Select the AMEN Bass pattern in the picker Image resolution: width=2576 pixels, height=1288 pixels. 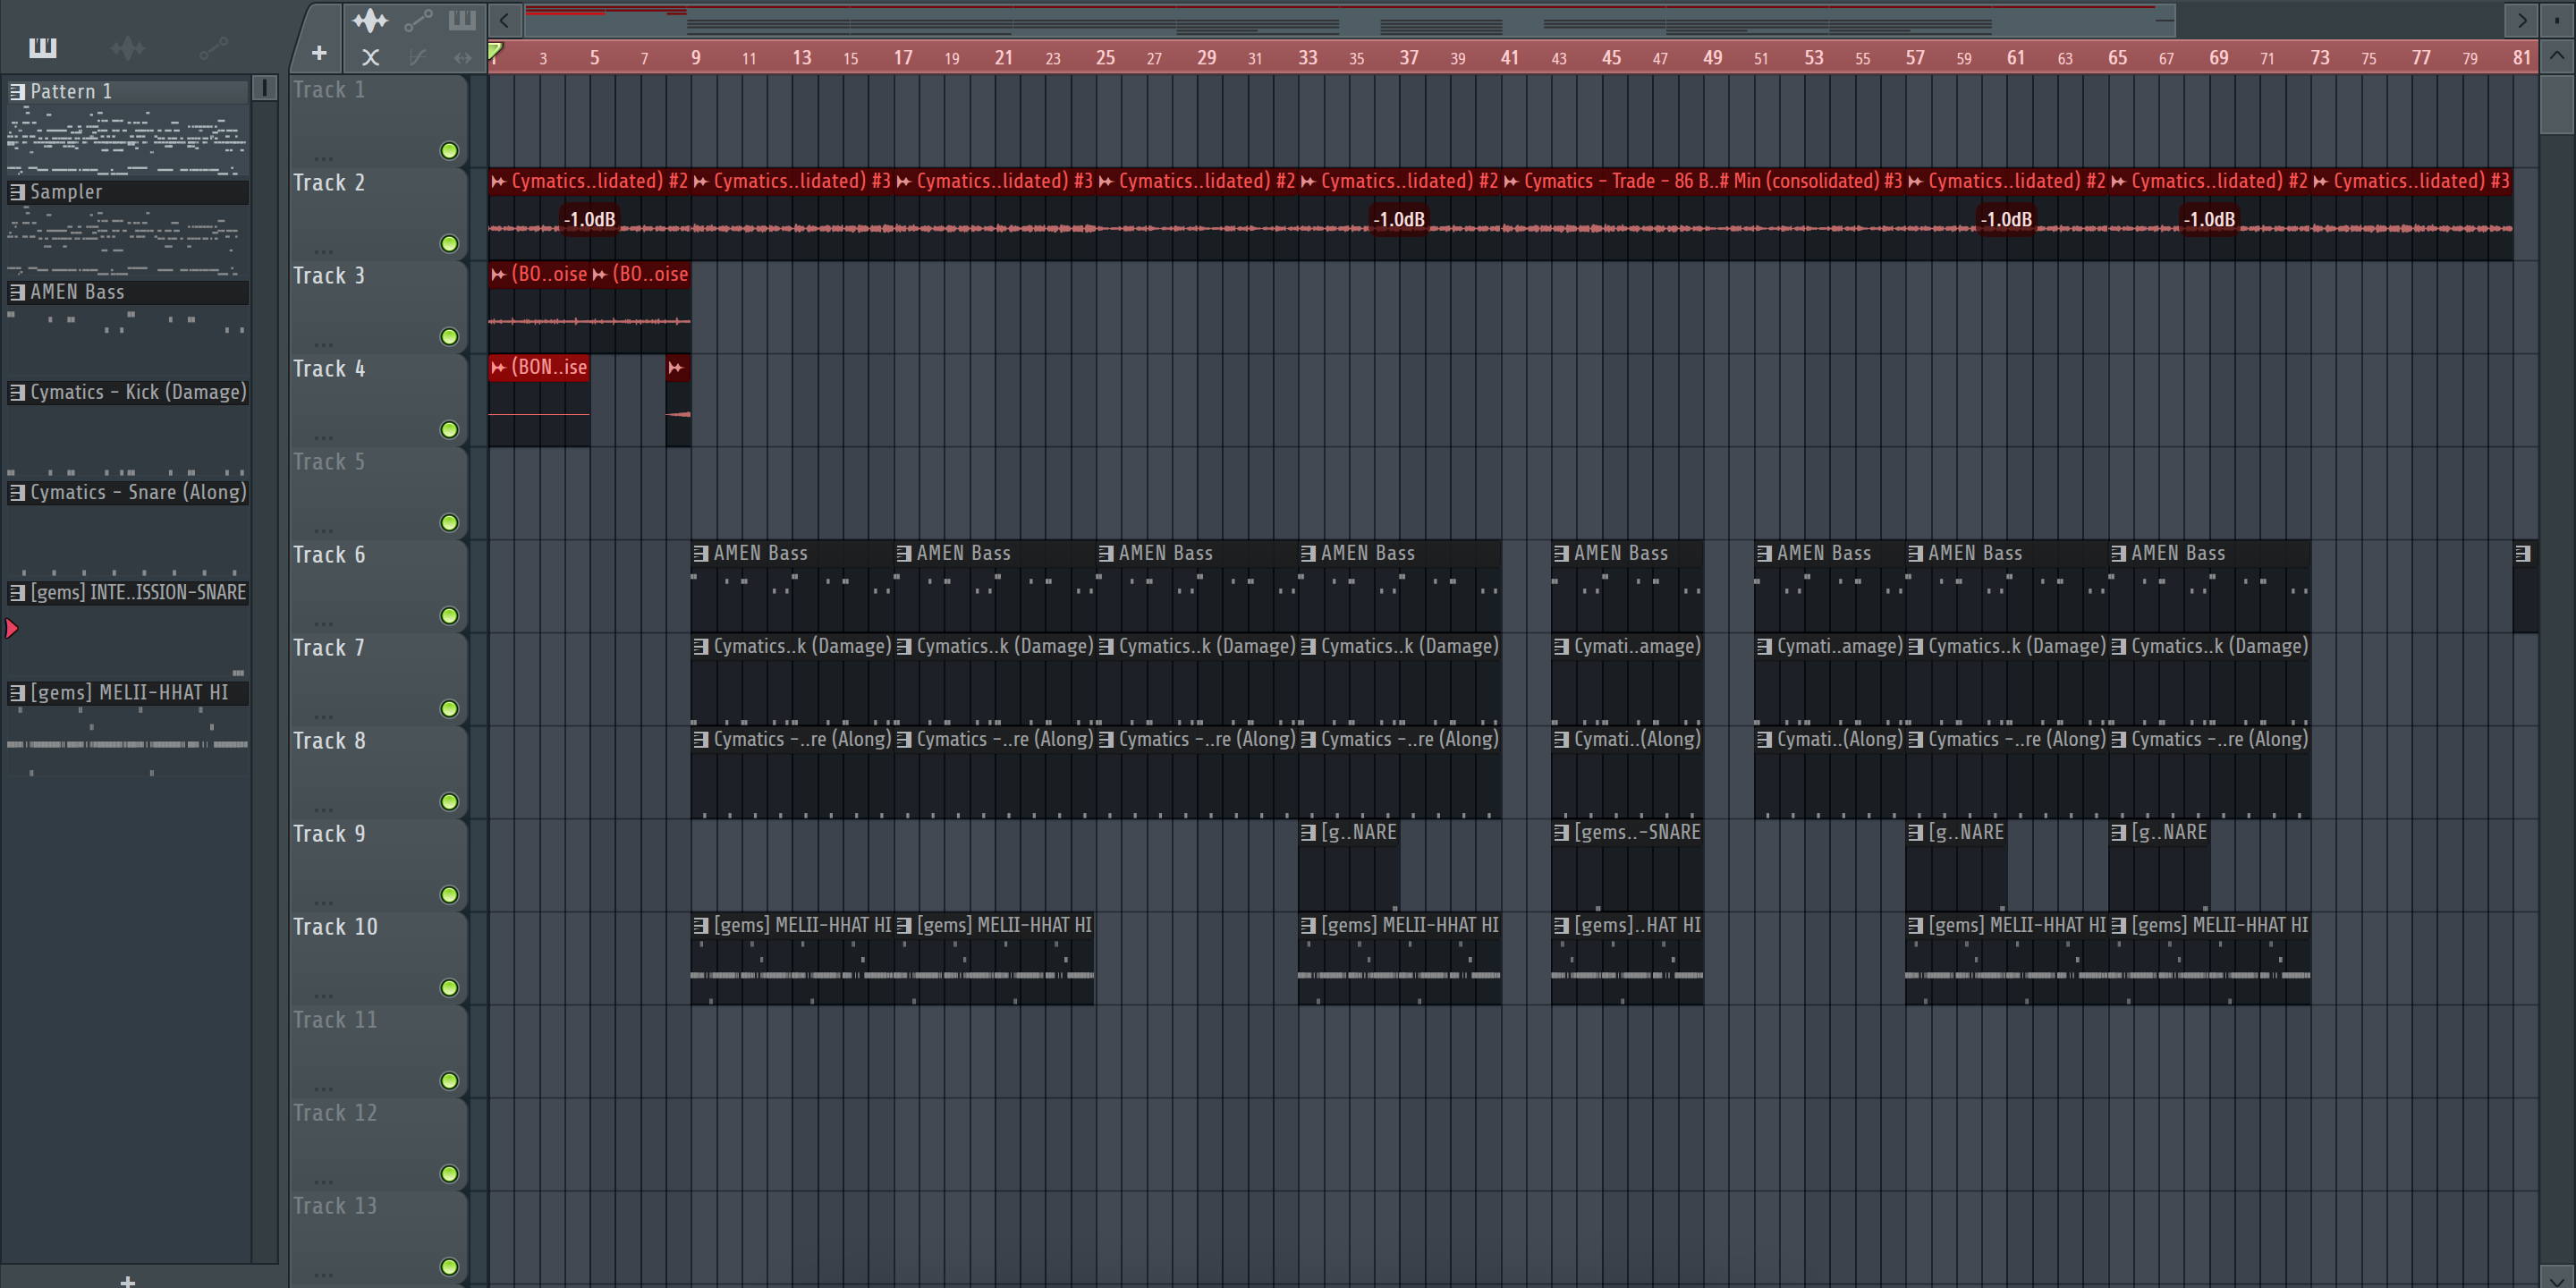128,292
